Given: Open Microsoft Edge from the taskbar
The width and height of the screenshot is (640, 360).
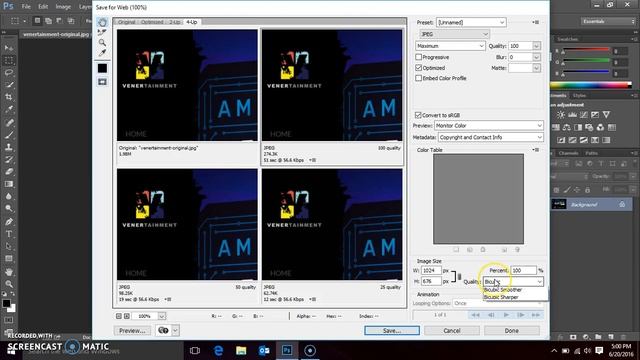Looking at the screenshot, I should tap(218, 350).
